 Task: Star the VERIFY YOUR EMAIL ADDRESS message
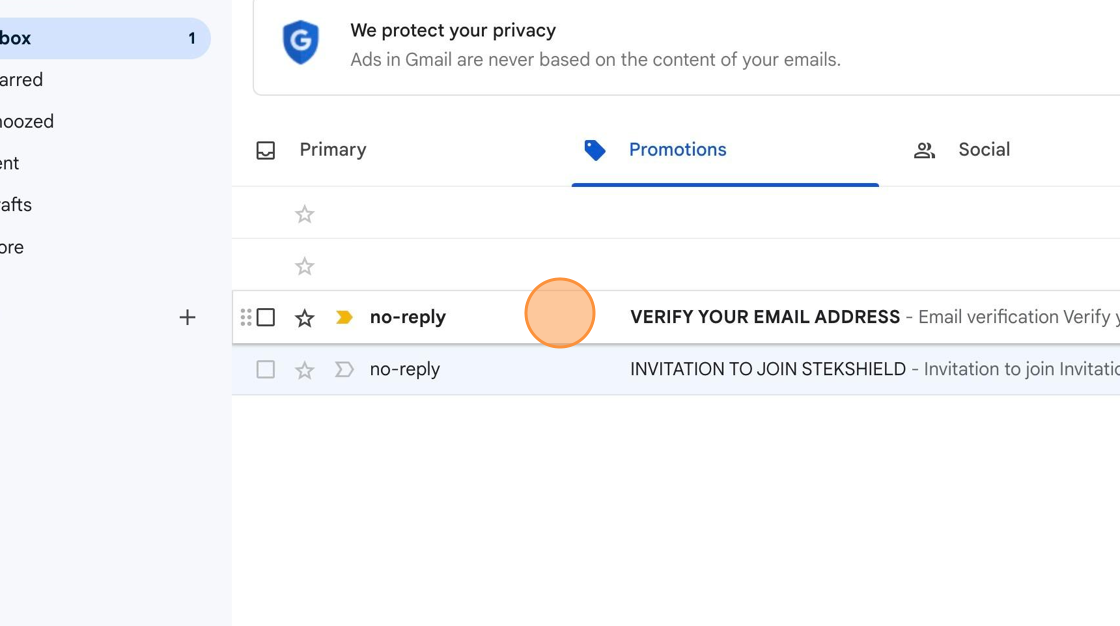pyautogui.click(x=304, y=317)
